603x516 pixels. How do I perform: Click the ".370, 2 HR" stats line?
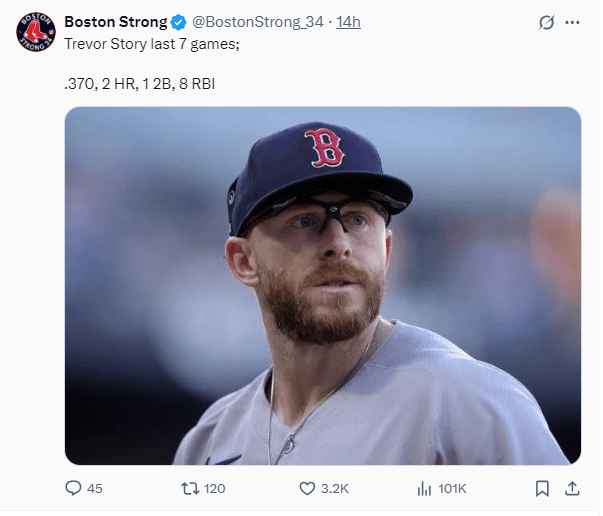[x=139, y=85]
